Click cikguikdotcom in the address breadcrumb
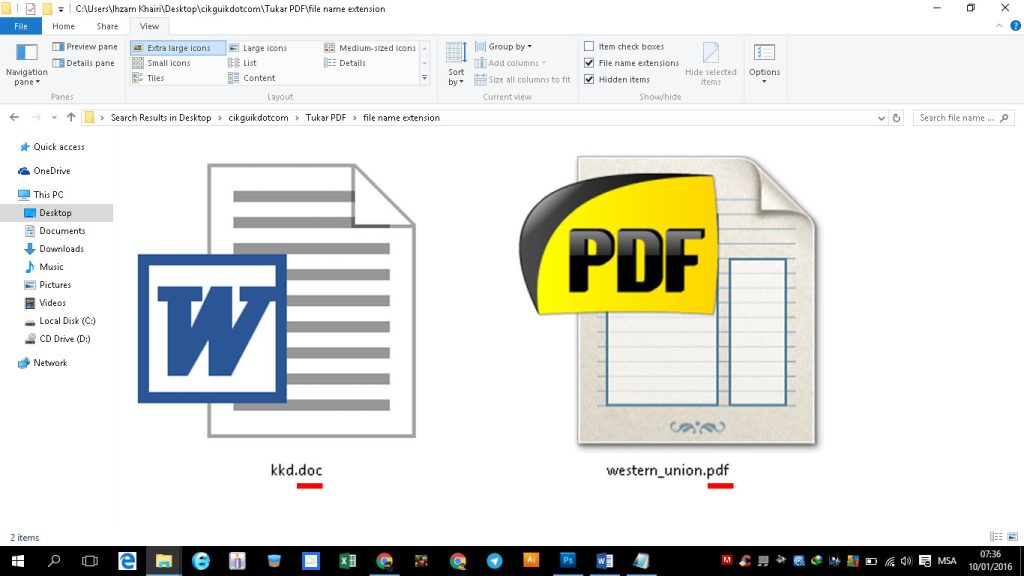The image size is (1024, 576). [258, 118]
